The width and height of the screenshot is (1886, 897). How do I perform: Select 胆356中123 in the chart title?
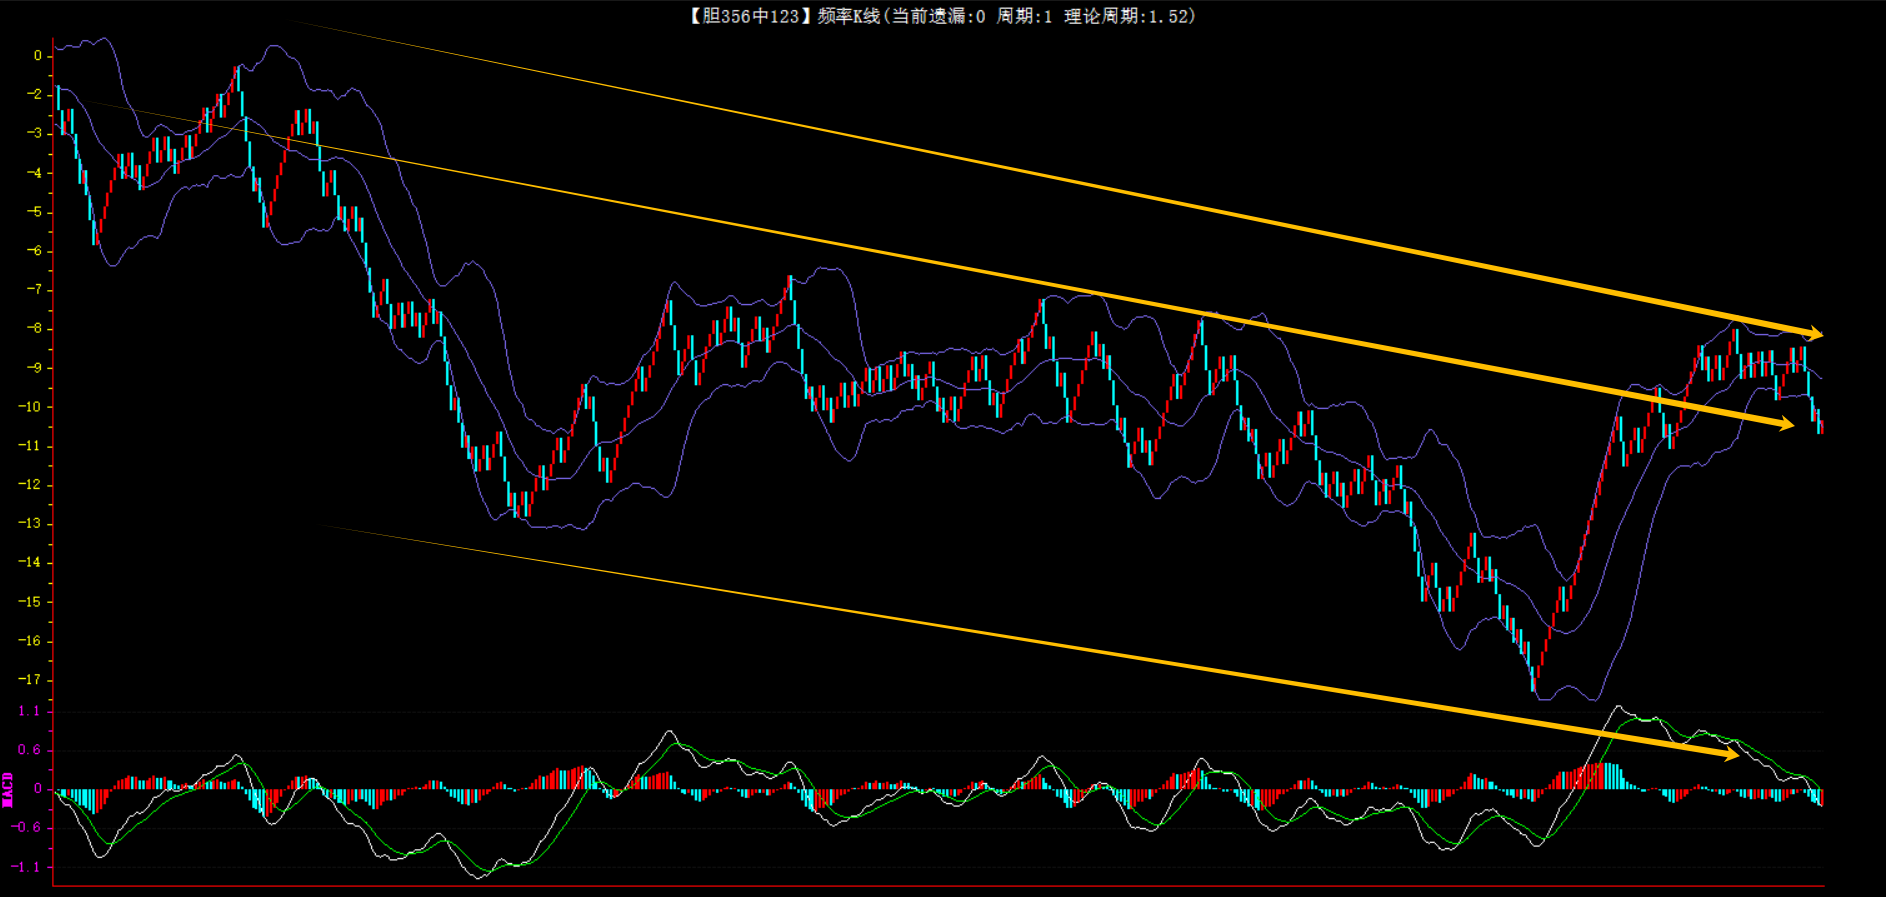coord(750,16)
